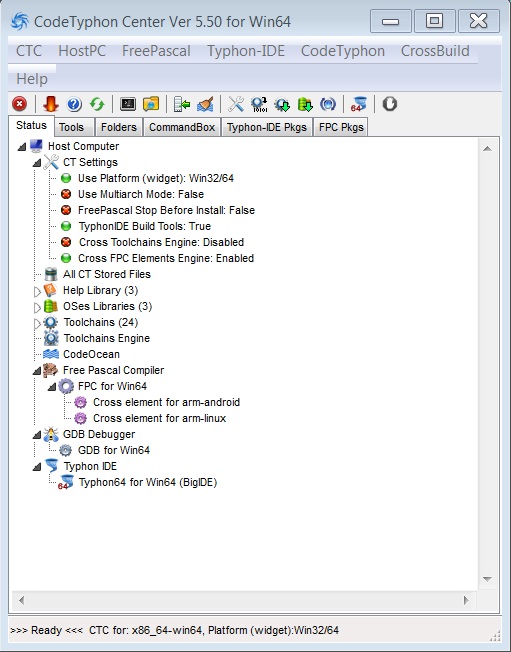The image size is (511, 652).
Task: Open the CTC menu
Action: click(29, 51)
